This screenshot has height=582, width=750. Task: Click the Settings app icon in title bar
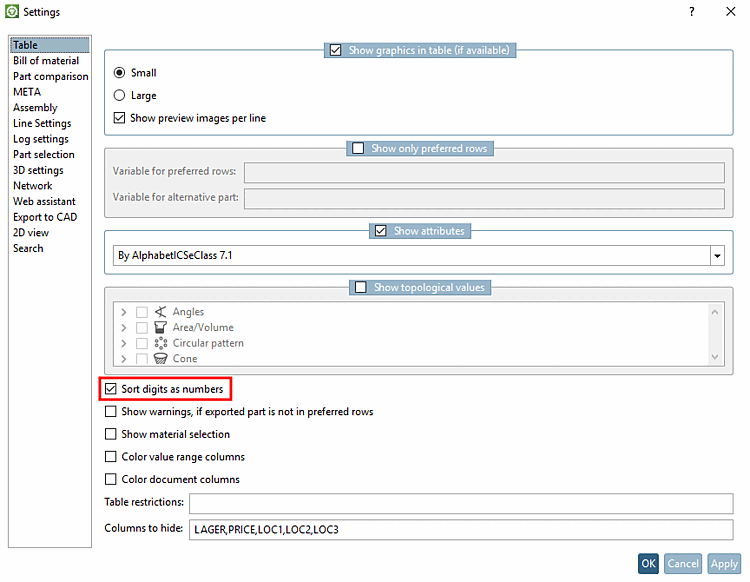tap(12, 12)
